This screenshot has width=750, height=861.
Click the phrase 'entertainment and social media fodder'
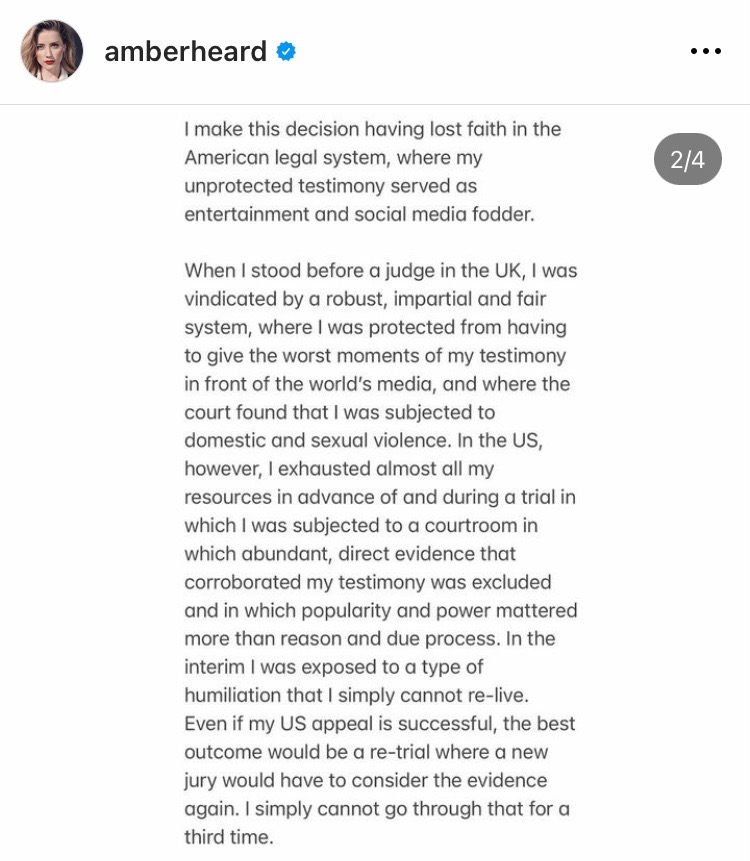point(358,214)
